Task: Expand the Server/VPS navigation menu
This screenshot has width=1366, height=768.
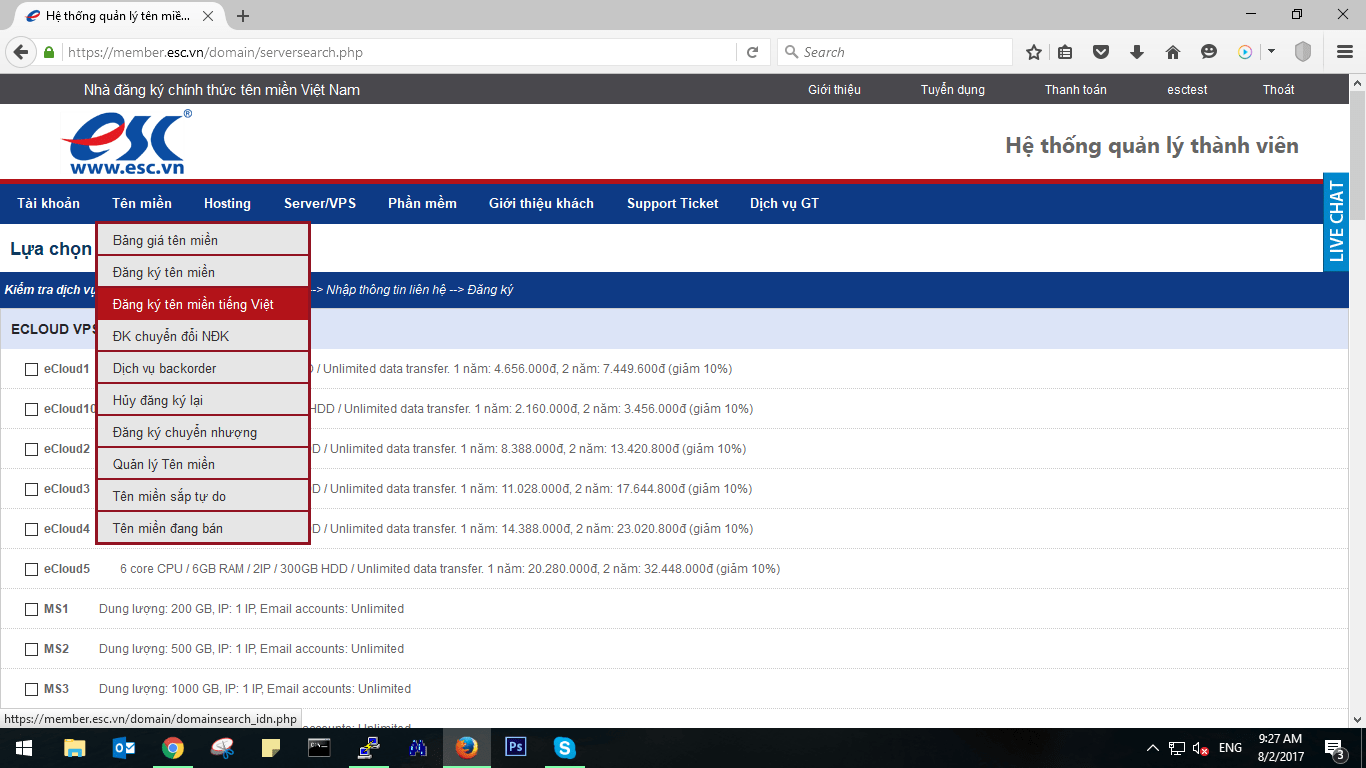Action: pos(320,203)
